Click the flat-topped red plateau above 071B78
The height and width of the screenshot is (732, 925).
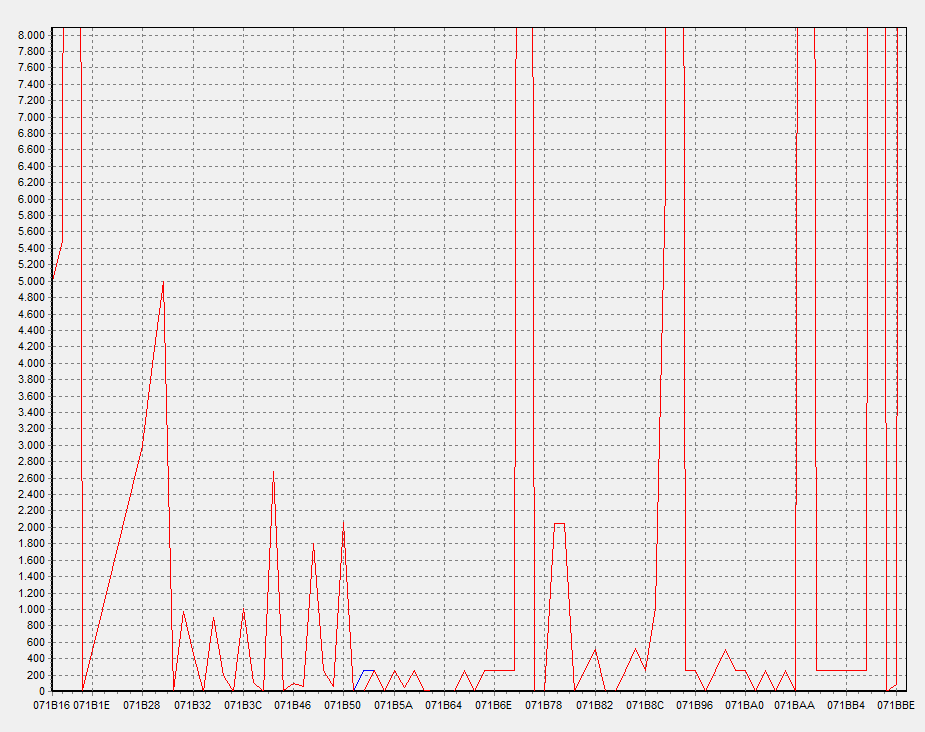coord(559,523)
